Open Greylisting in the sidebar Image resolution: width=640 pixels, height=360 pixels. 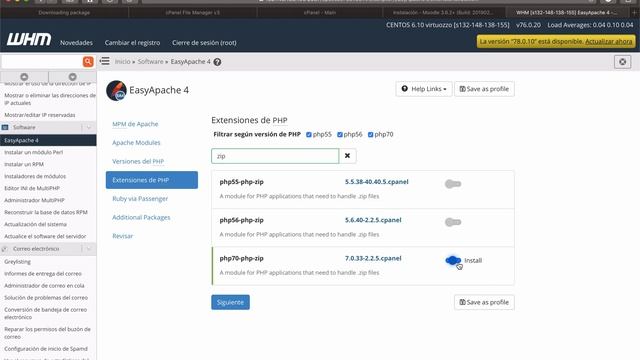coord(18,262)
